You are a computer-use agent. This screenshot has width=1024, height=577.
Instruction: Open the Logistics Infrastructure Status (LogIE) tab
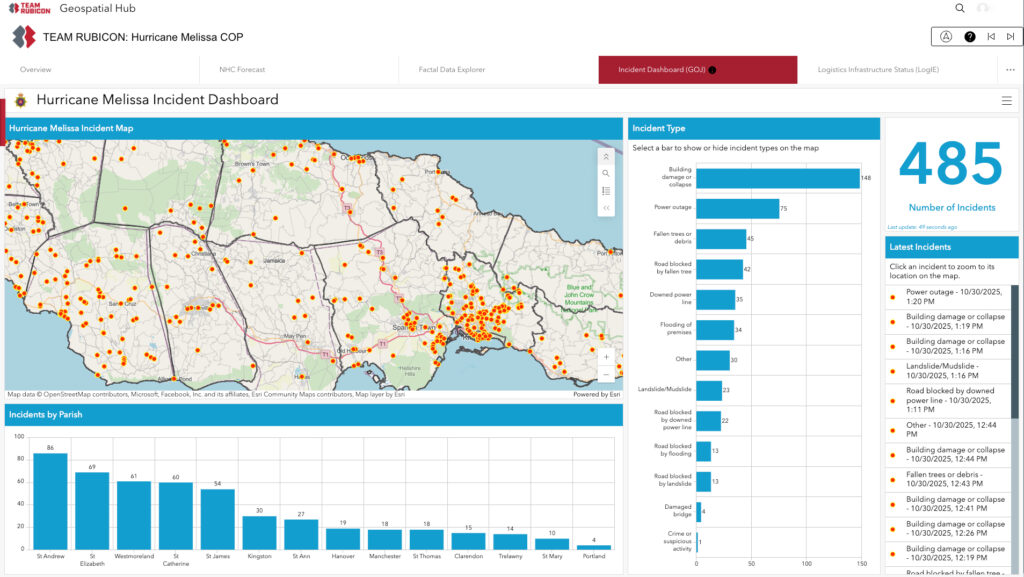[x=877, y=70]
